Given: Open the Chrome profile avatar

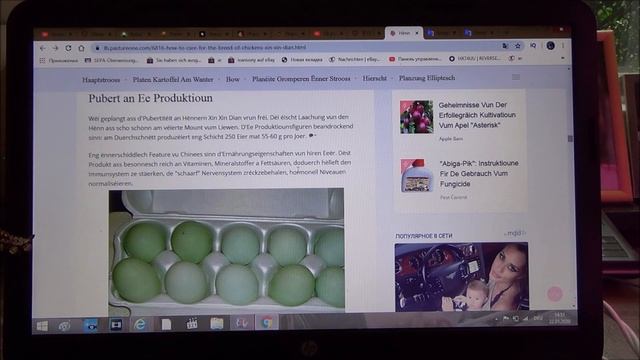Looking at the screenshot, I should pos(550,46).
